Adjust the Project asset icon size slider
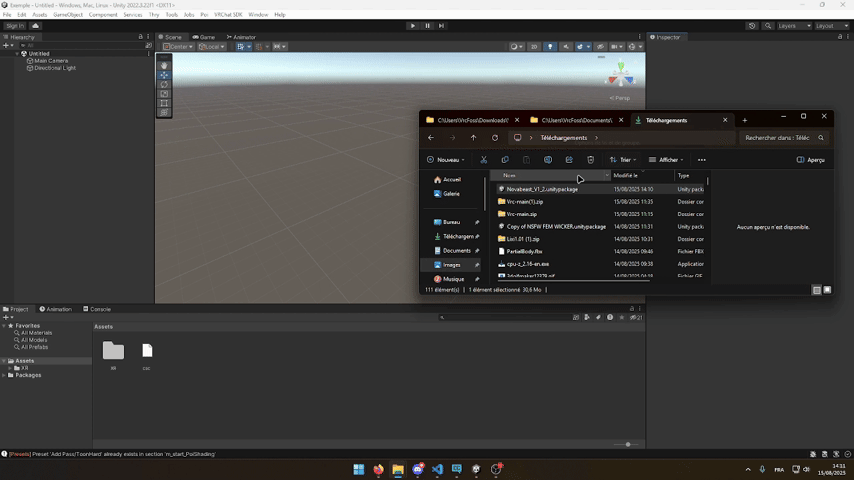 628,444
